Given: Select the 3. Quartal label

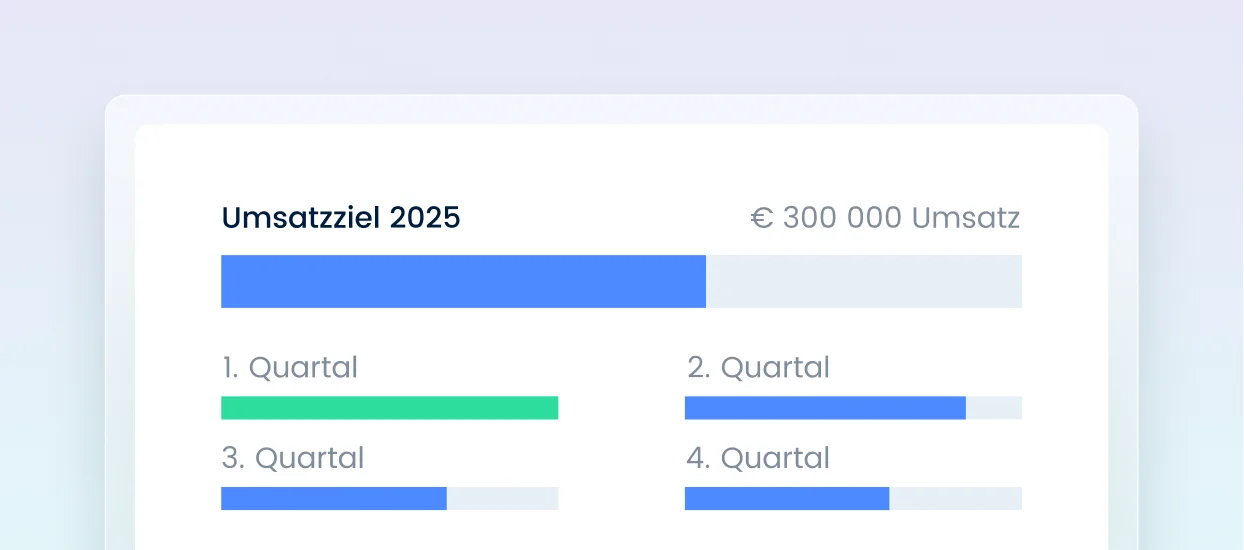Looking at the screenshot, I should click(x=292, y=459).
